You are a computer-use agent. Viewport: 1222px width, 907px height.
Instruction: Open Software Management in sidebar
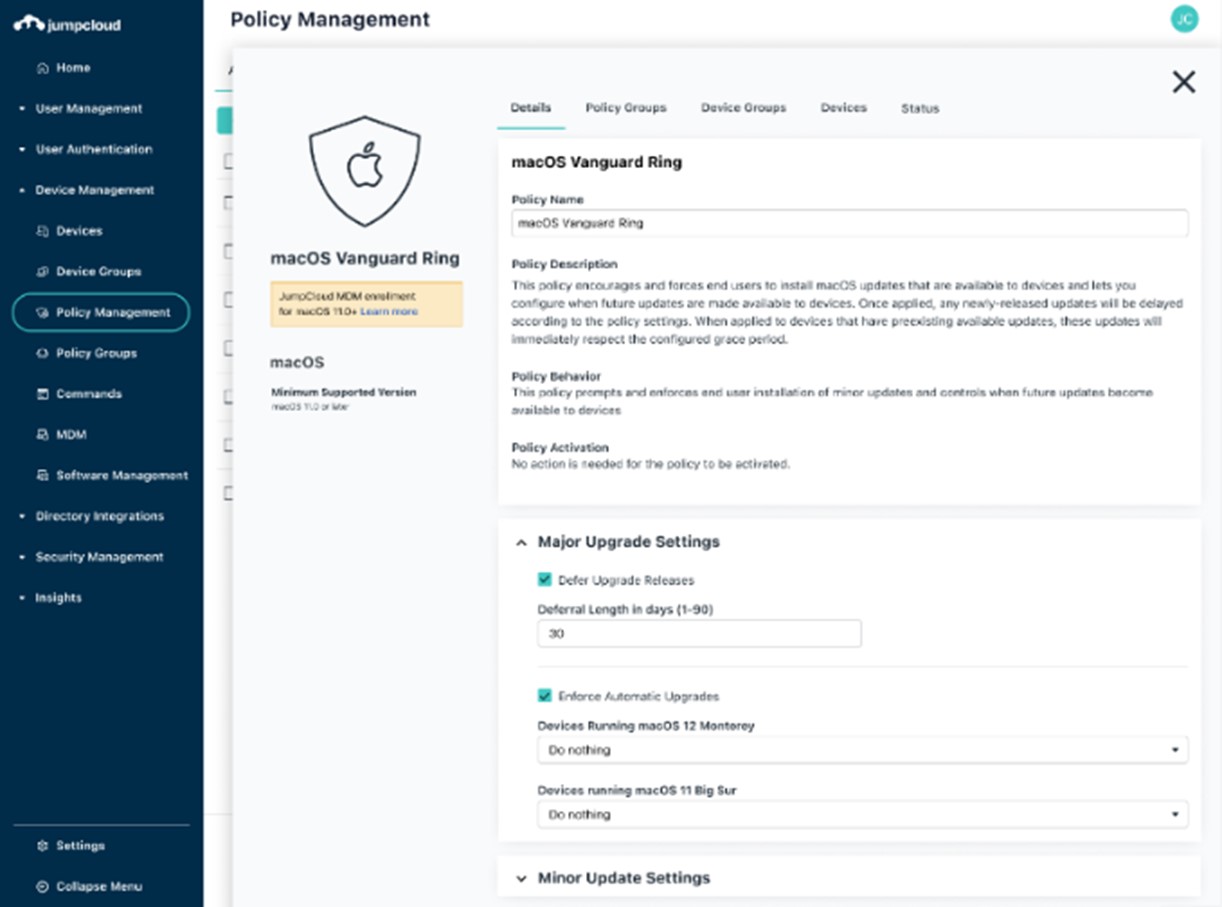[x=122, y=476]
